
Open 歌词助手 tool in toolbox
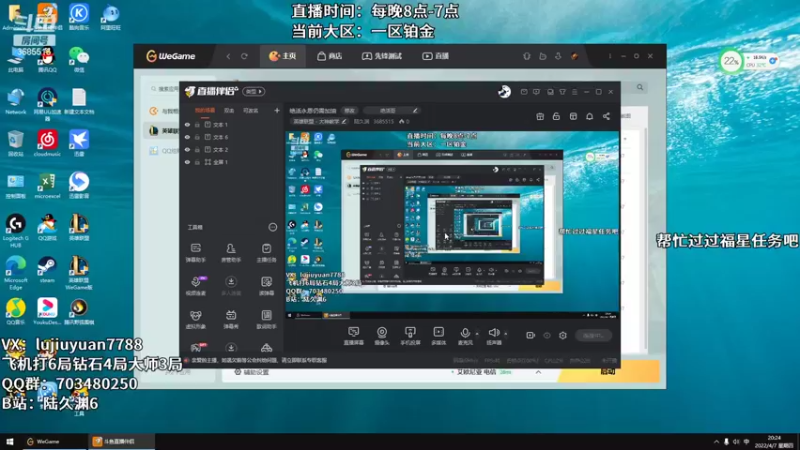[266, 319]
